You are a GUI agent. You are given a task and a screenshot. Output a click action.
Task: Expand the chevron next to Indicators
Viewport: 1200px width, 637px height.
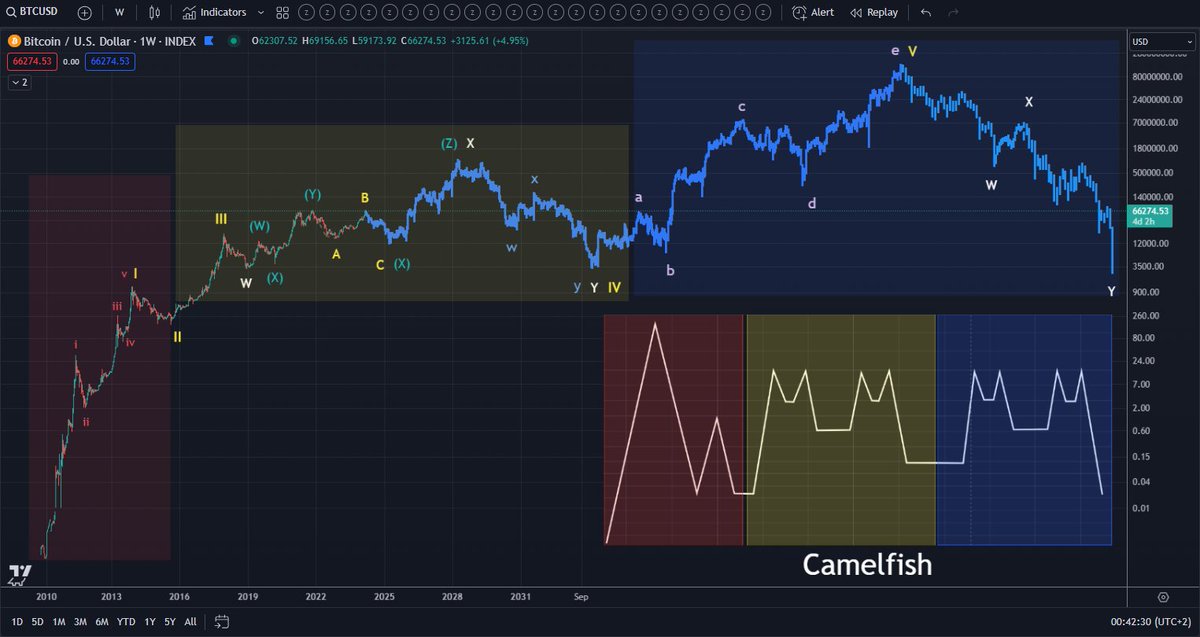(x=261, y=12)
